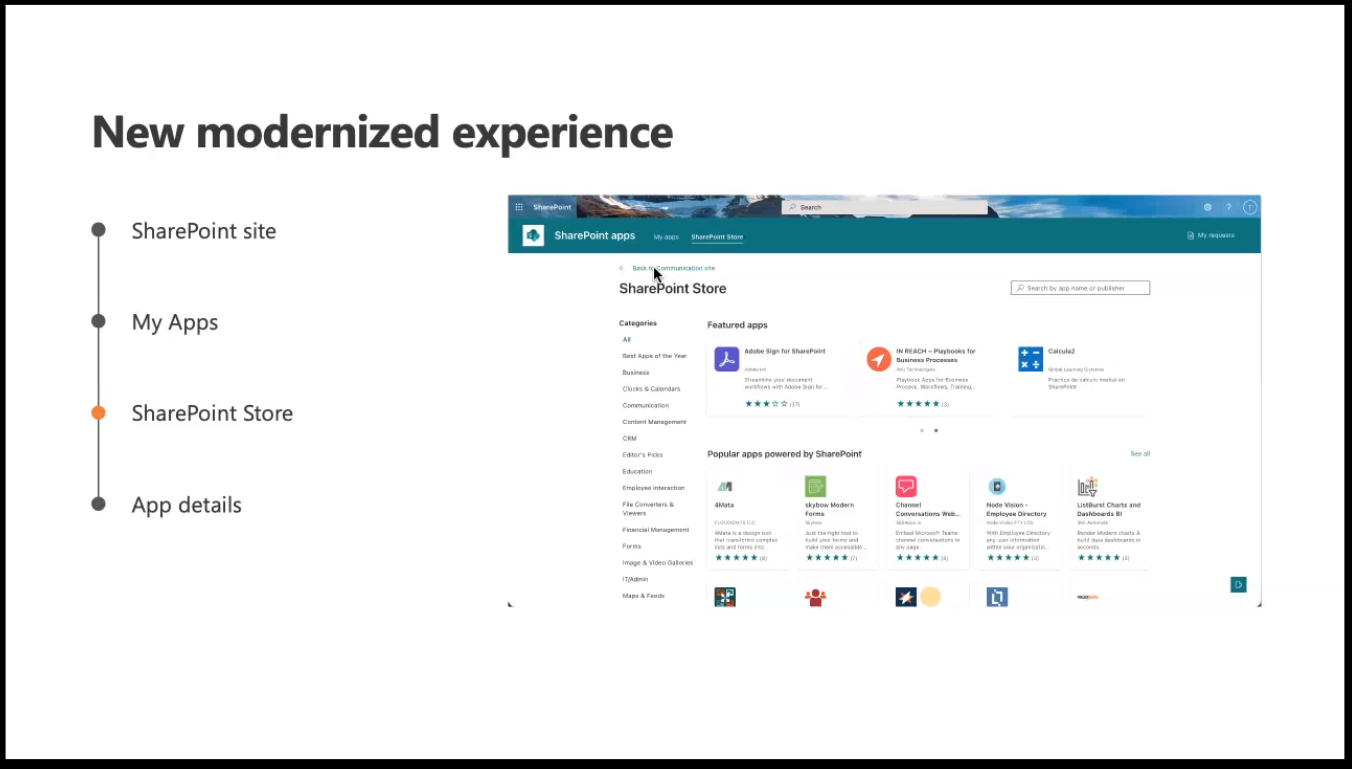Click the SharePoint apps logo icon
This screenshot has width=1352, height=769.
coord(531,235)
